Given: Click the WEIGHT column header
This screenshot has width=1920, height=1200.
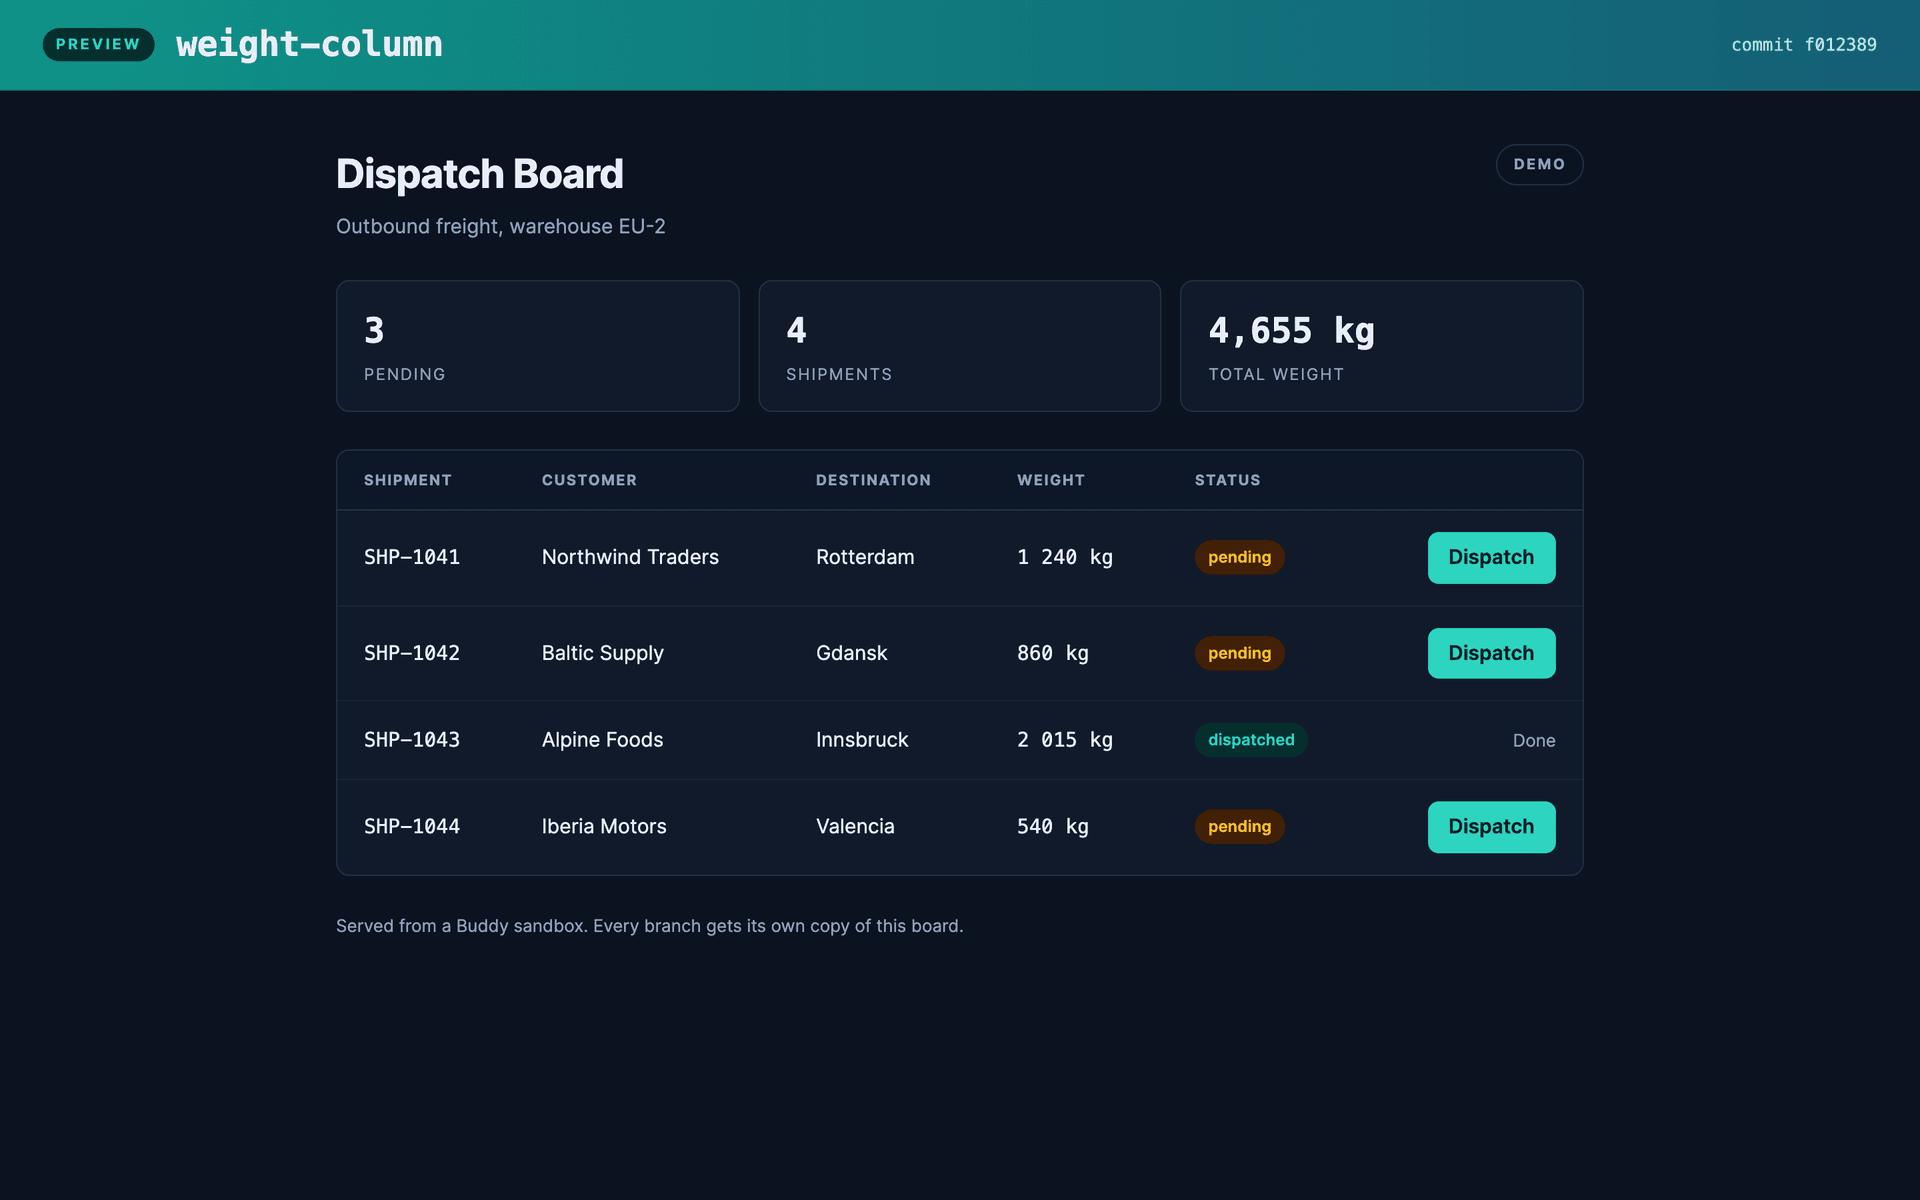Looking at the screenshot, I should pyautogui.click(x=1051, y=480).
